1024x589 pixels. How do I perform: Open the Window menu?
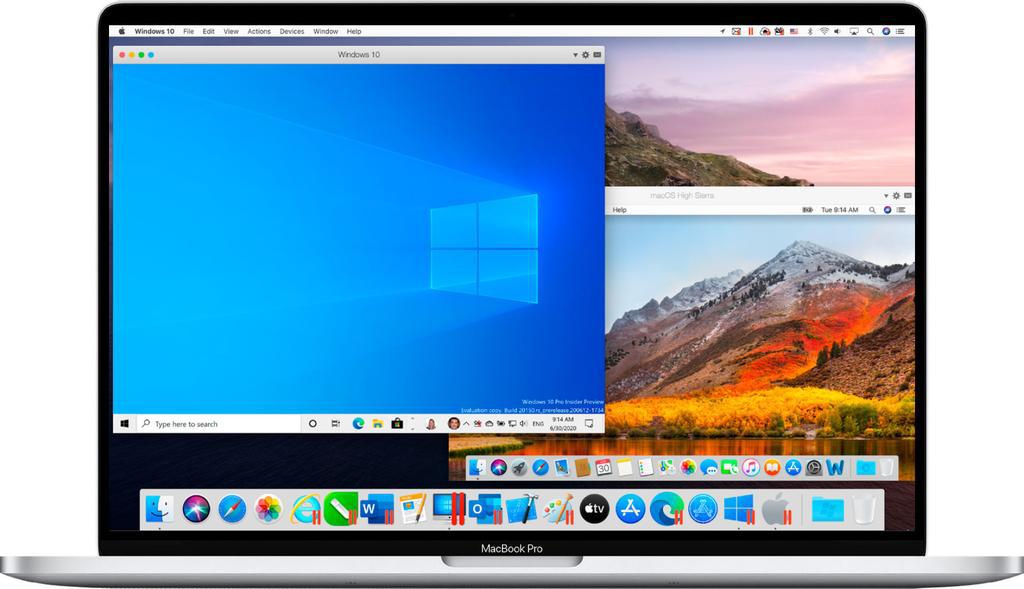click(x=325, y=31)
